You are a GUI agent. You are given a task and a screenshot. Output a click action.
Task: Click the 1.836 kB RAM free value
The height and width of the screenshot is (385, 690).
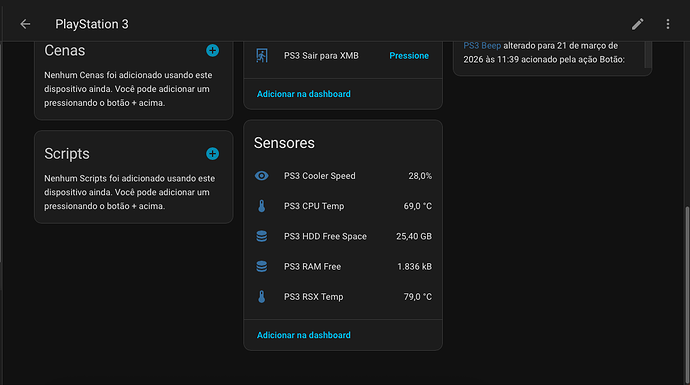click(x=414, y=267)
